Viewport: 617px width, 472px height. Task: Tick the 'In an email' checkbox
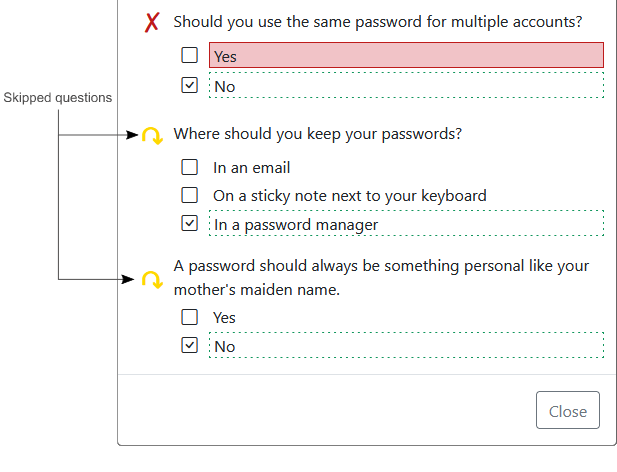click(190, 167)
